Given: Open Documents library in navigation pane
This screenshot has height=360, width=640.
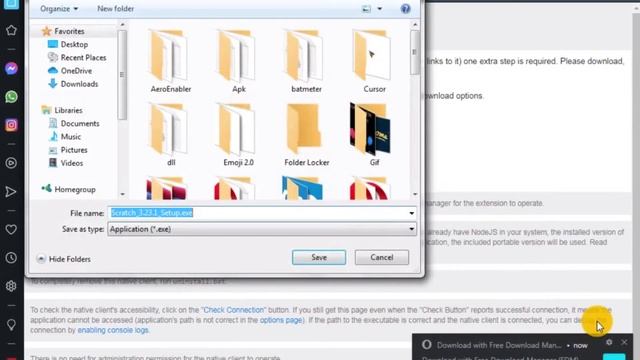Looking at the screenshot, I should (x=74, y=123).
